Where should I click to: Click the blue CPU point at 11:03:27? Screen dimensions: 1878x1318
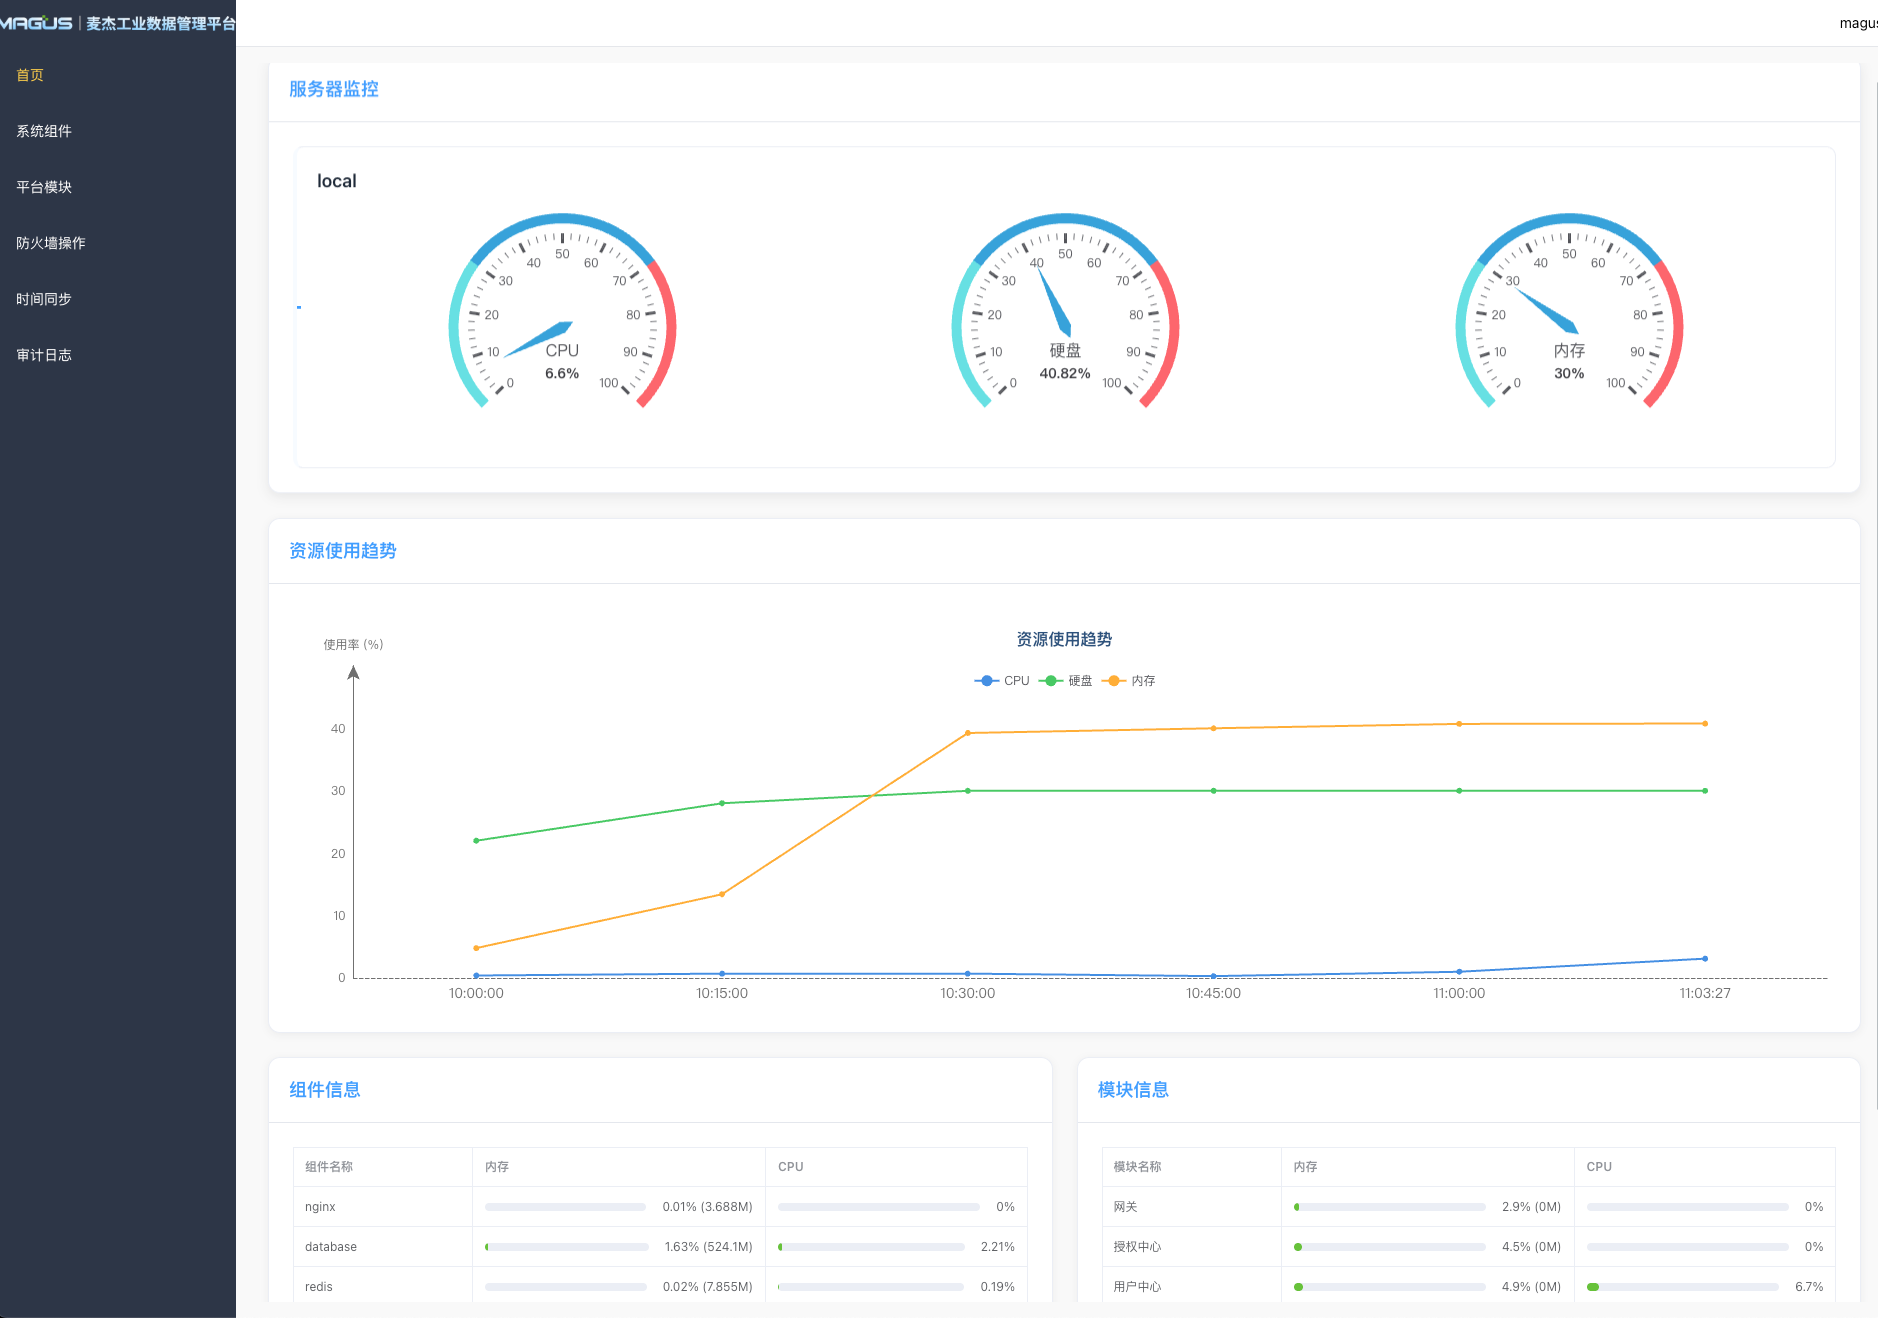tap(1705, 959)
